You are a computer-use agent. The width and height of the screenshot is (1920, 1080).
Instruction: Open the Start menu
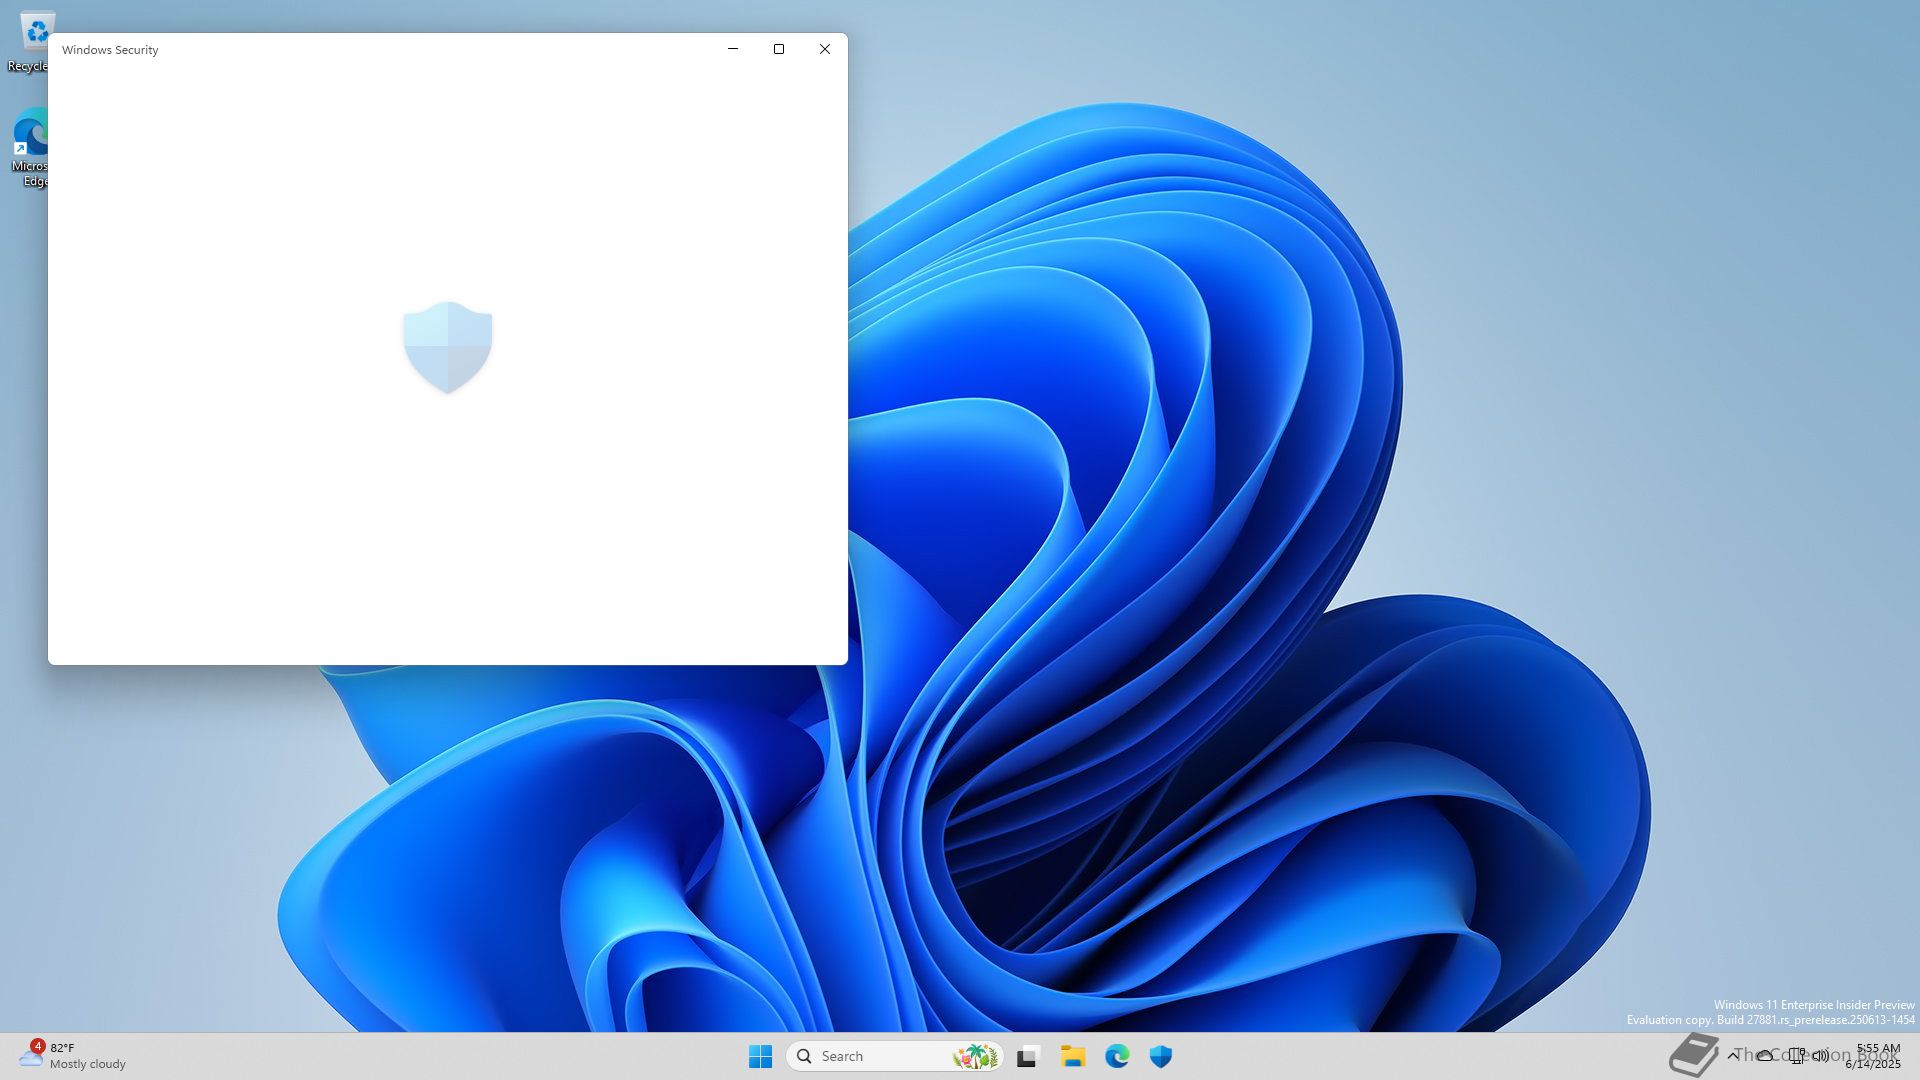pyautogui.click(x=760, y=1056)
